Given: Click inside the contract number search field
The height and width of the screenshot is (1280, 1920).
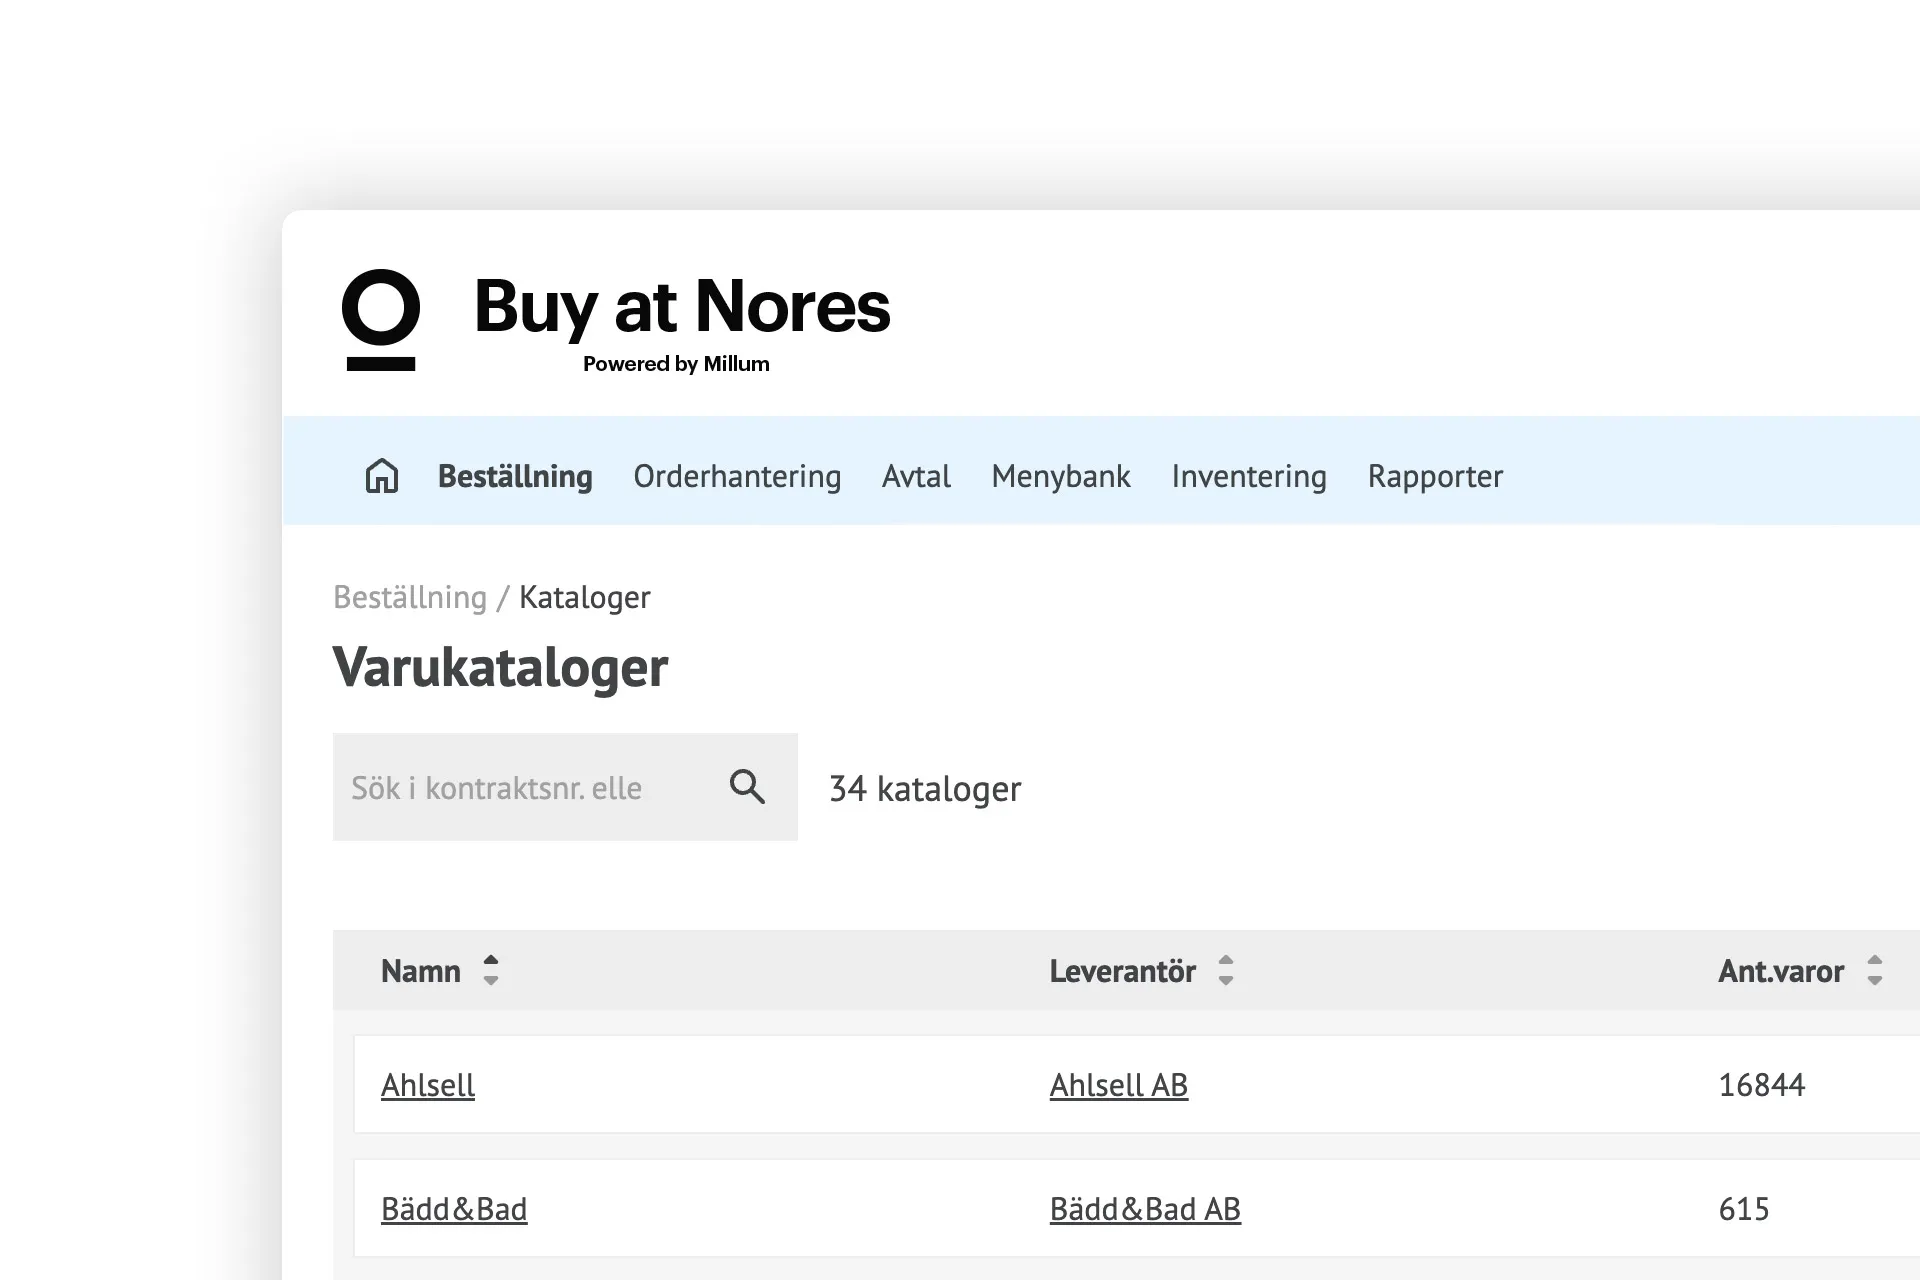Looking at the screenshot, I should tap(520, 787).
